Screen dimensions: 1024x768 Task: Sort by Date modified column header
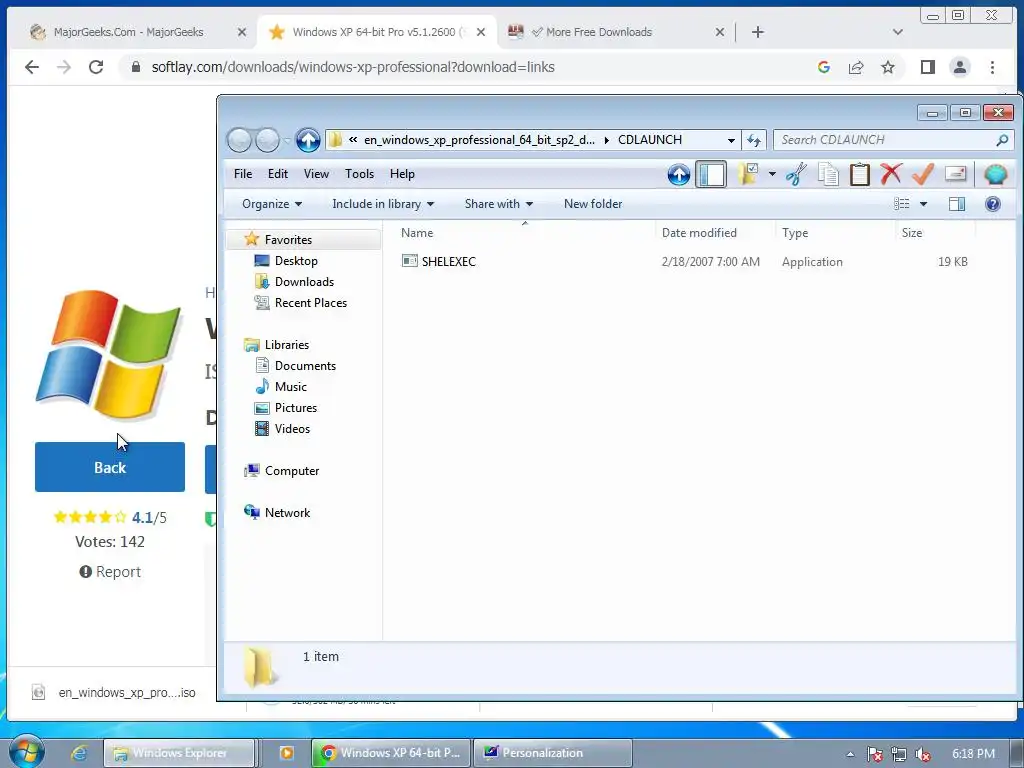coord(699,233)
